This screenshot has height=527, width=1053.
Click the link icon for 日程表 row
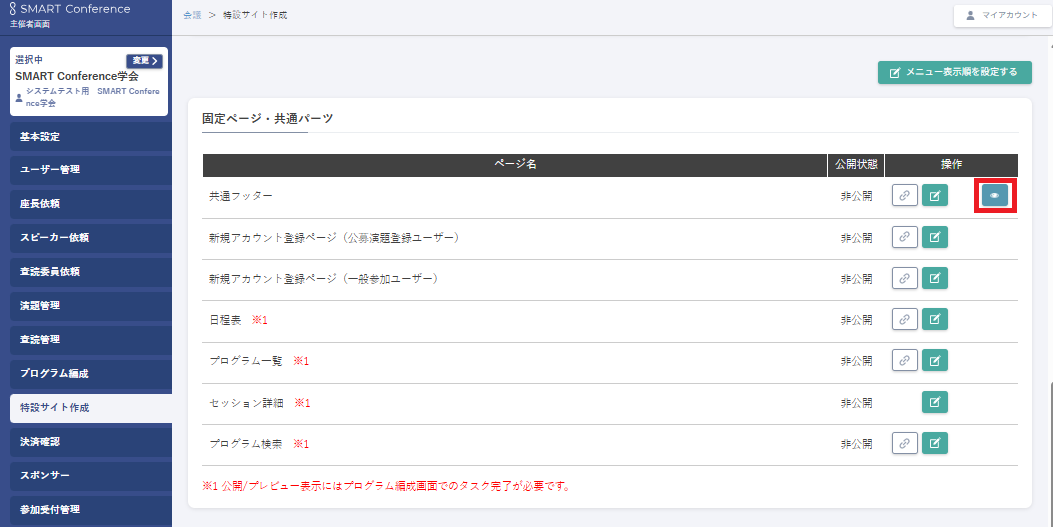coord(904,319)
